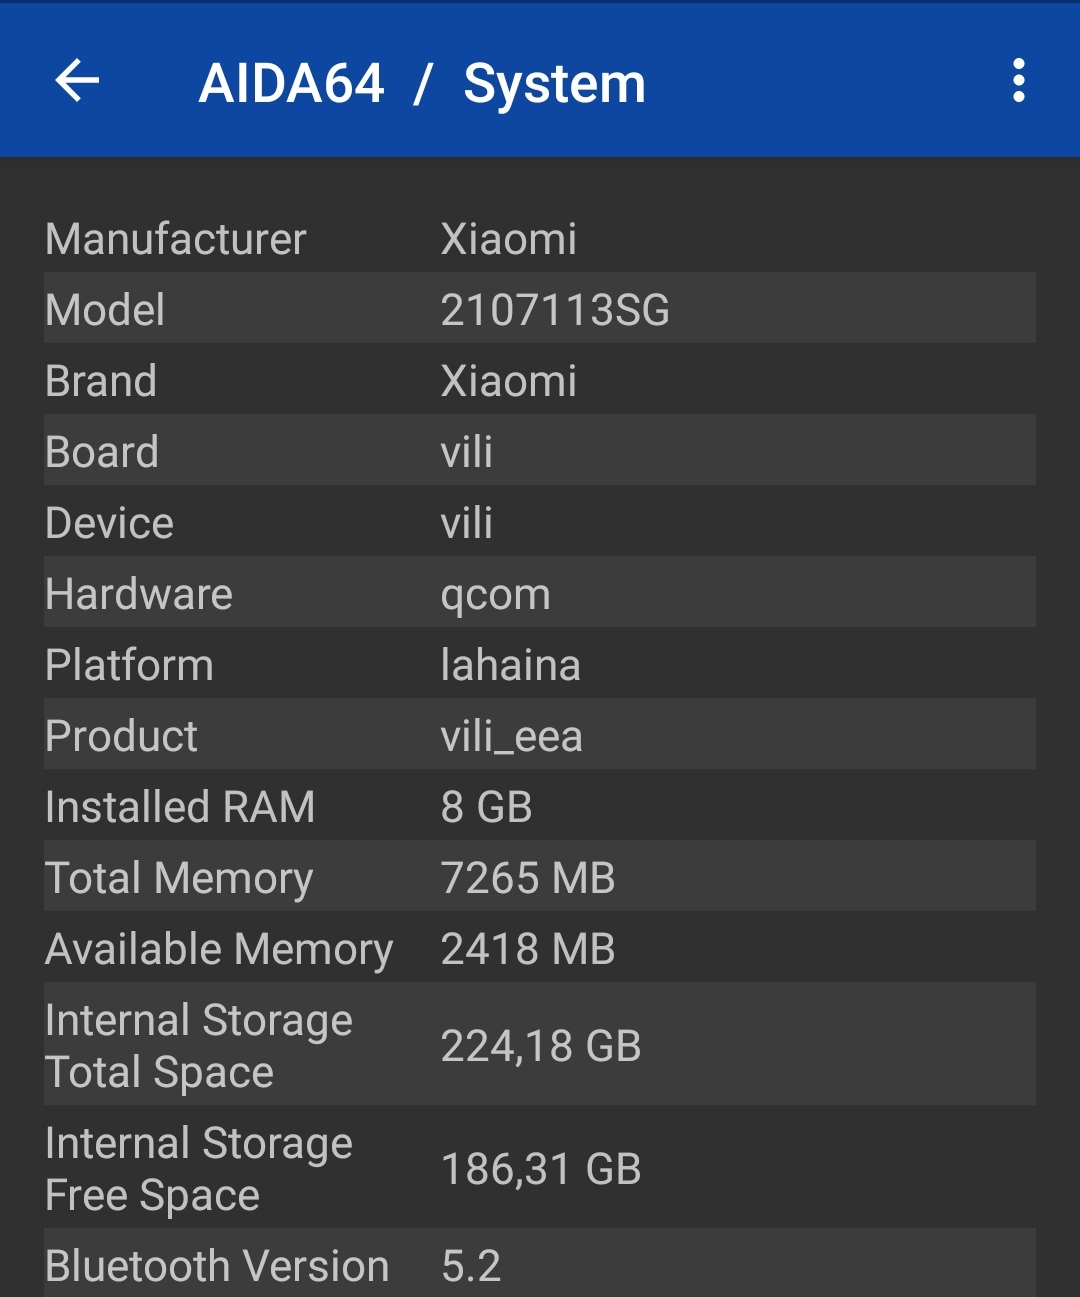Click the 224,18 GB storage value
Viewport: 1080px width, 1297px height.
tap(541, 1046)
